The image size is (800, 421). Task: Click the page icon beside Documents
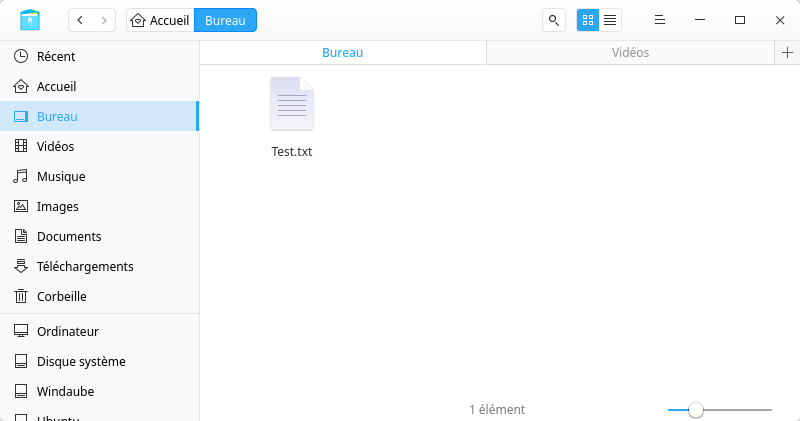point(21,236)
